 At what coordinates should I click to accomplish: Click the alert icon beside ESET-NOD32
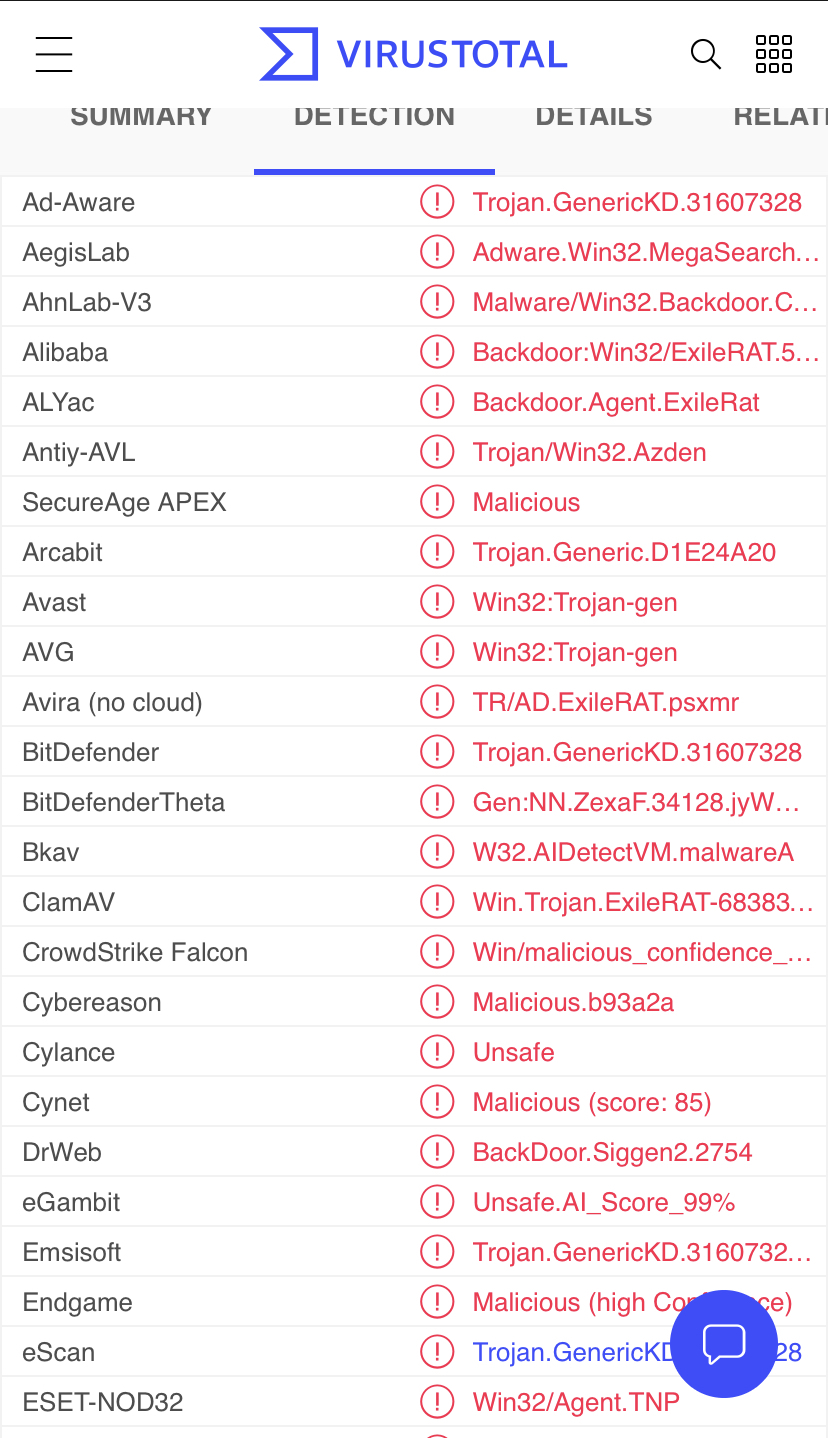[x=437, y=1402]
